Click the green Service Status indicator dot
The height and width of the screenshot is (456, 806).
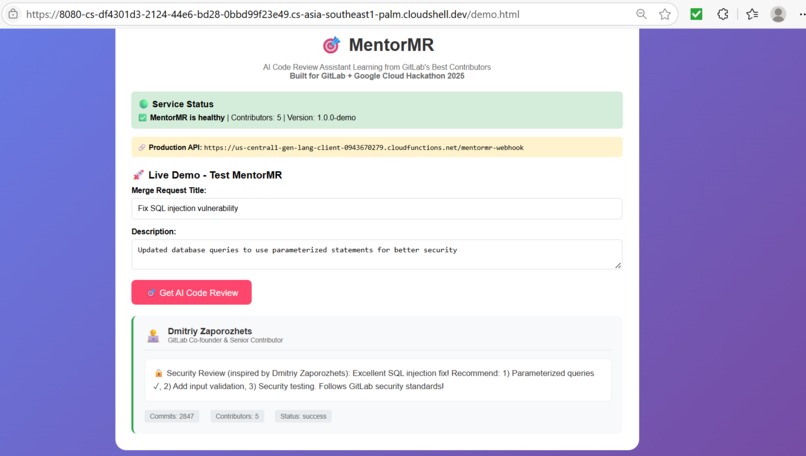pyautogui.click(x=143, y=104)
